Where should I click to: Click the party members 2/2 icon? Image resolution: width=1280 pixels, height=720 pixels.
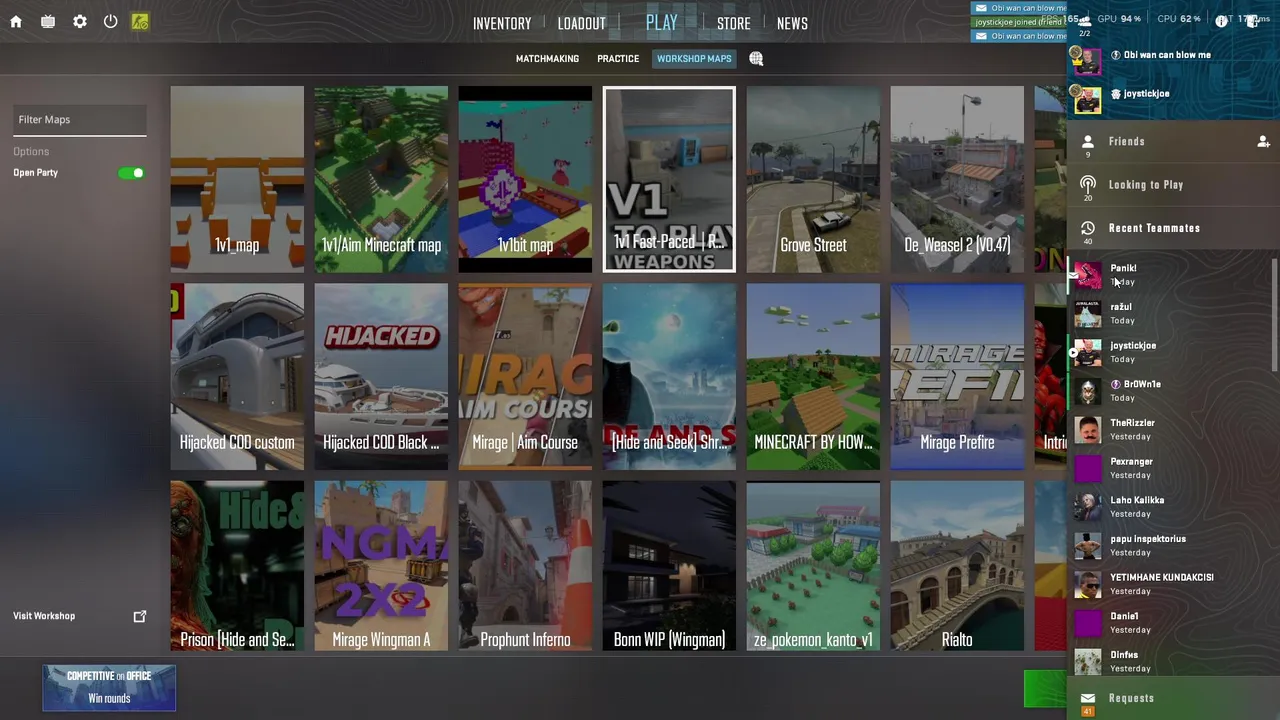pos(1085,24)
